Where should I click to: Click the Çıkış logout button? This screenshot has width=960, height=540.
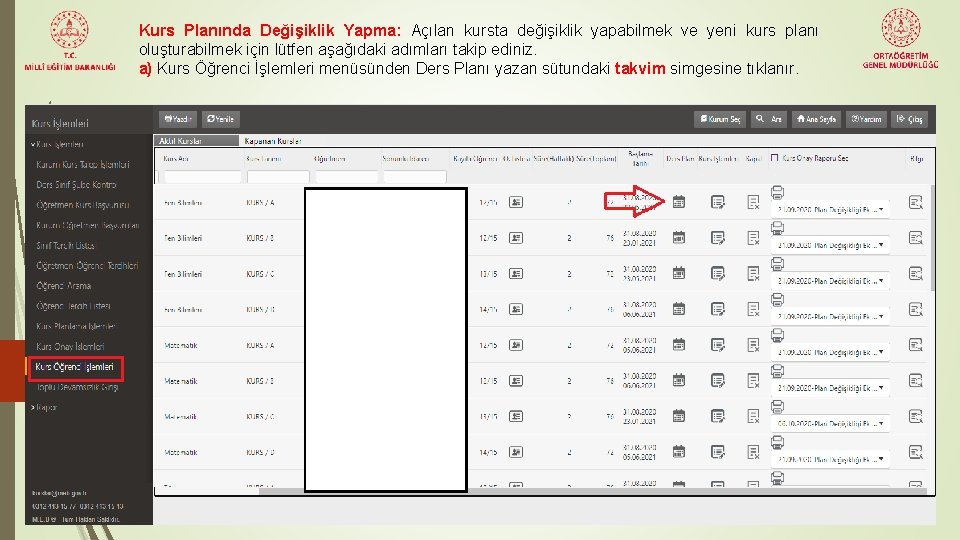tap(909, 119)
